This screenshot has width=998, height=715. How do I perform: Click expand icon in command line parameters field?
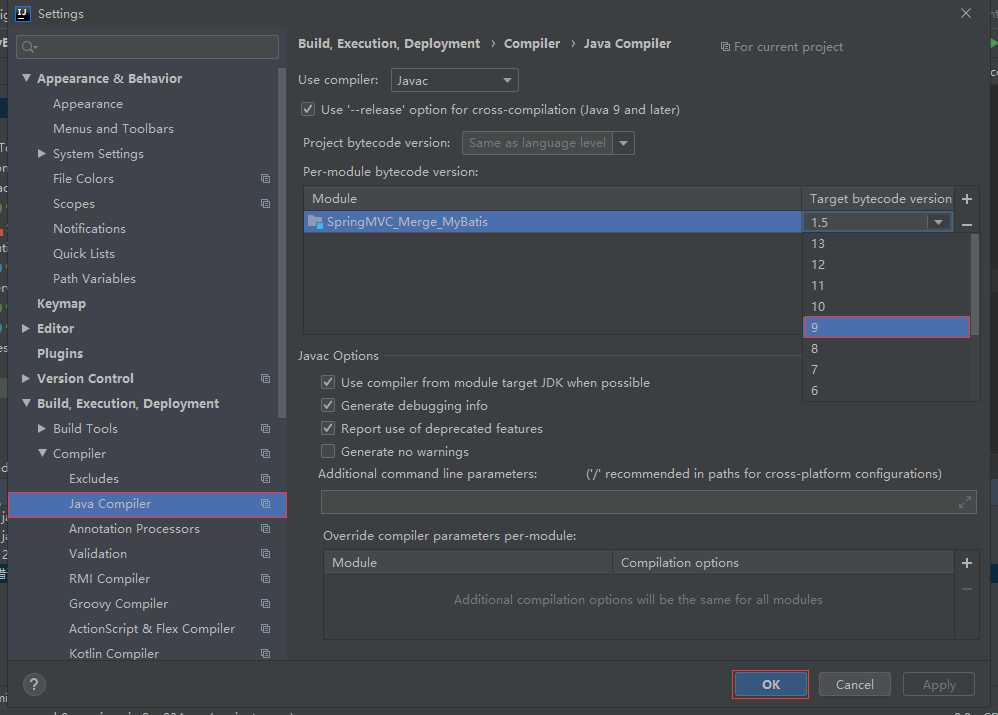pyautogui.click(x=965, y=502)
